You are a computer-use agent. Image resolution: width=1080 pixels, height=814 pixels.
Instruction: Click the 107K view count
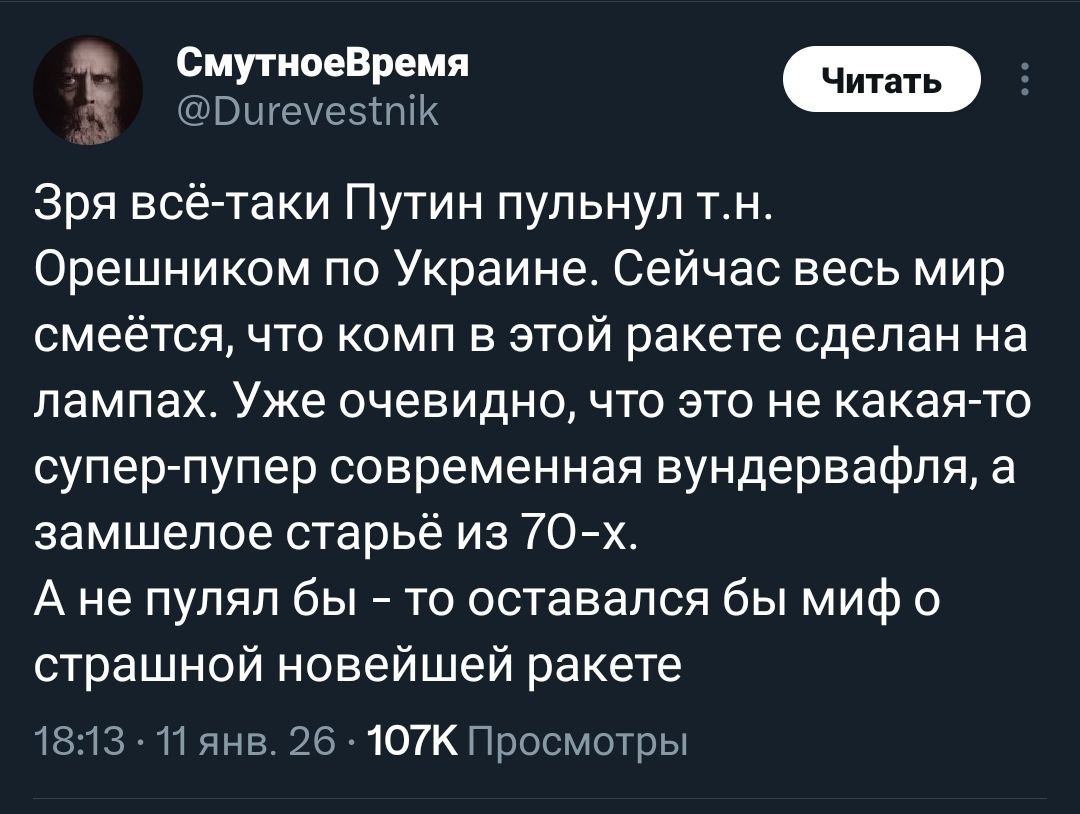pos(412,743)
